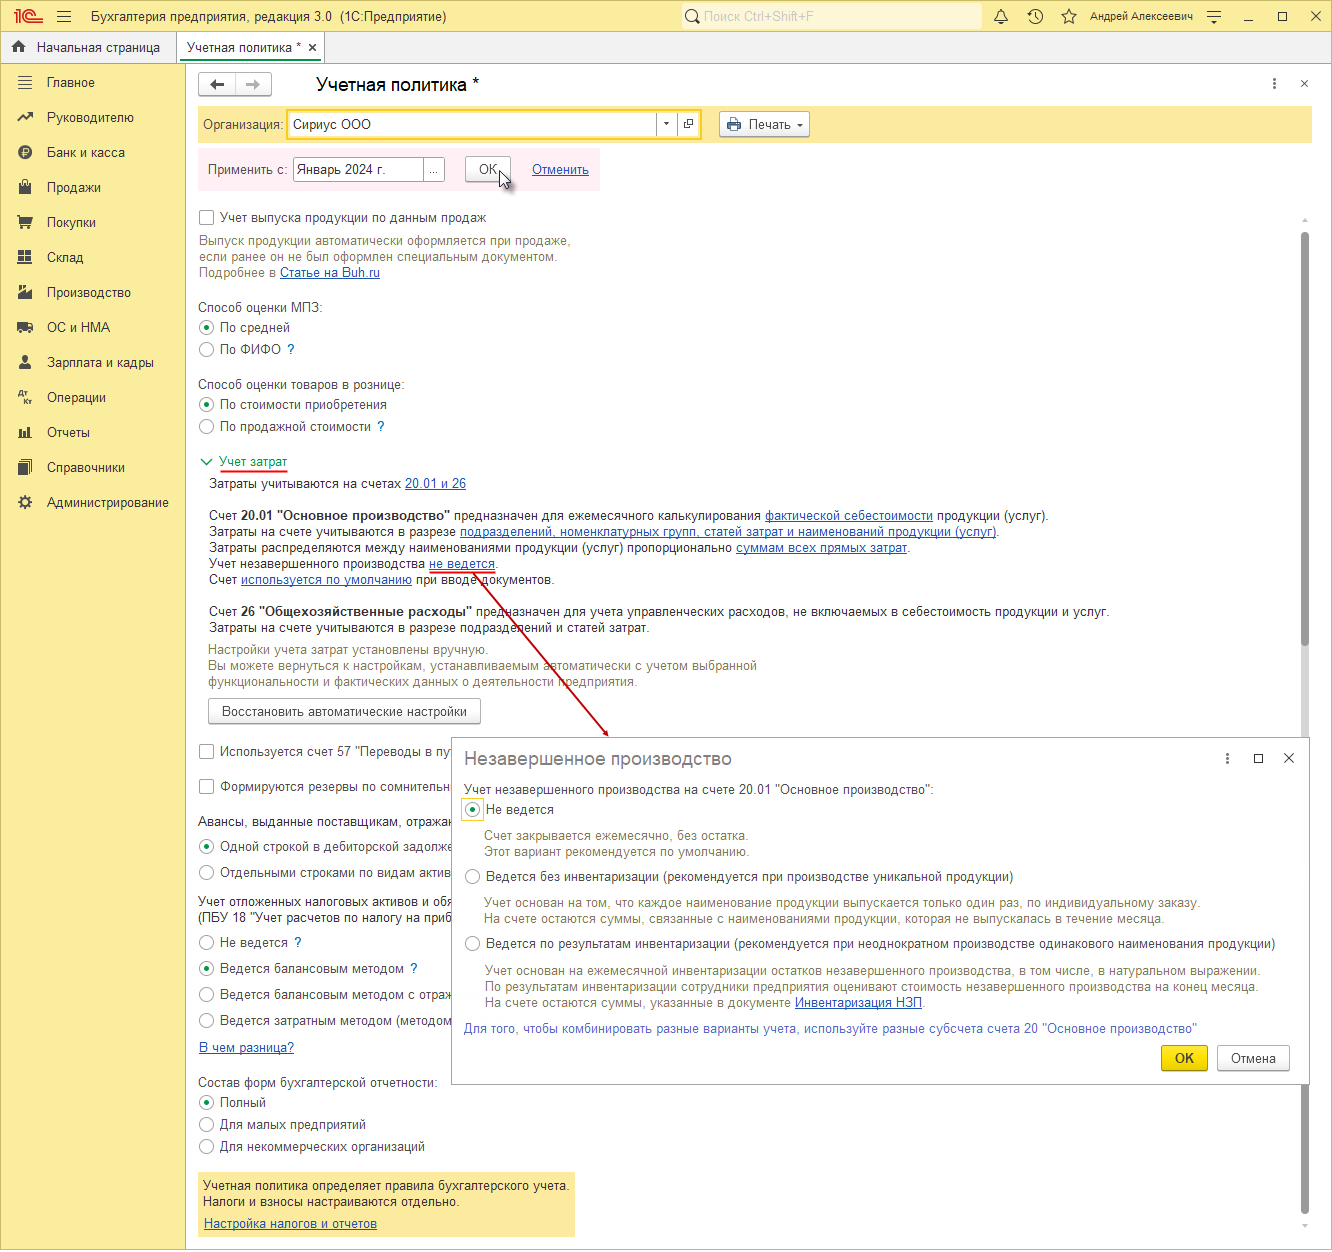Open Продажи section bag icon

[x=25, y=187]
